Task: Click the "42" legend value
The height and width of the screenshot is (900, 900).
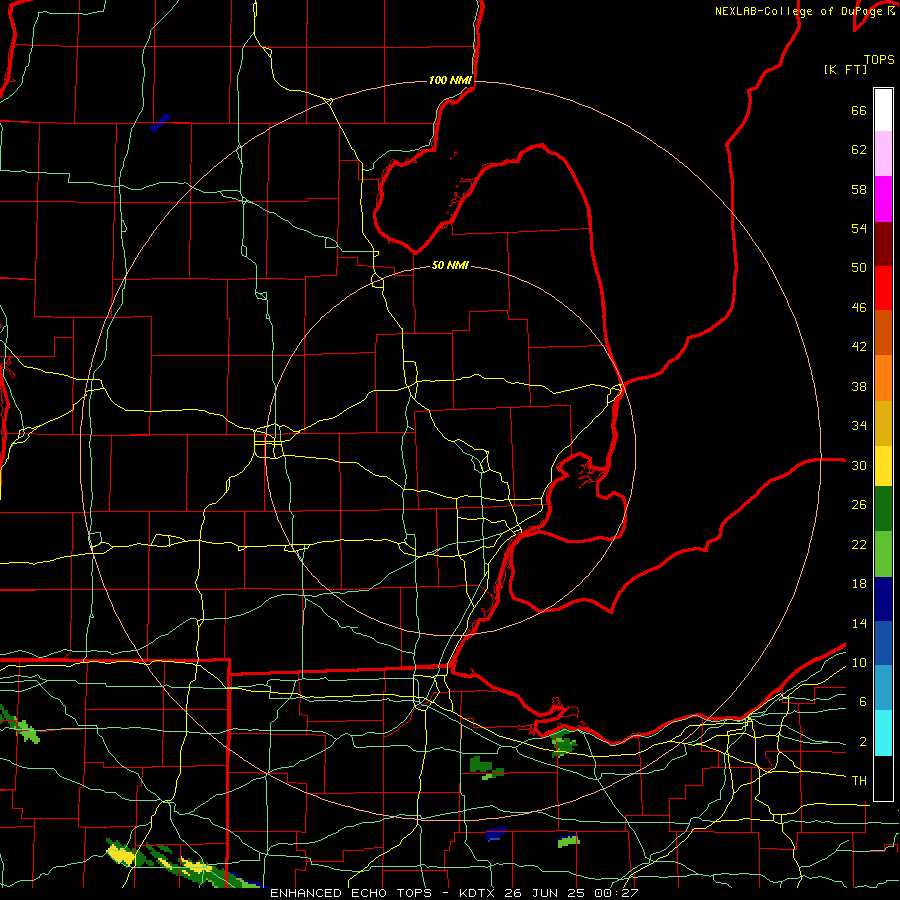Action: [x=859, y=347]
